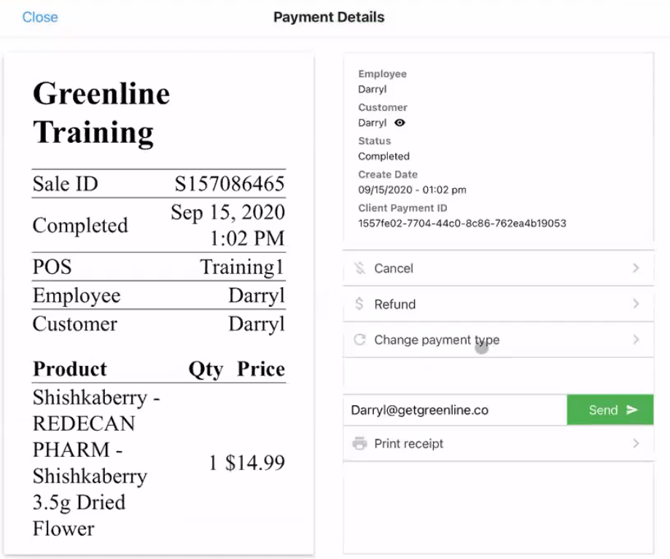
Task: Click the printer icon beside Print receipt
Action: point(360,444)
